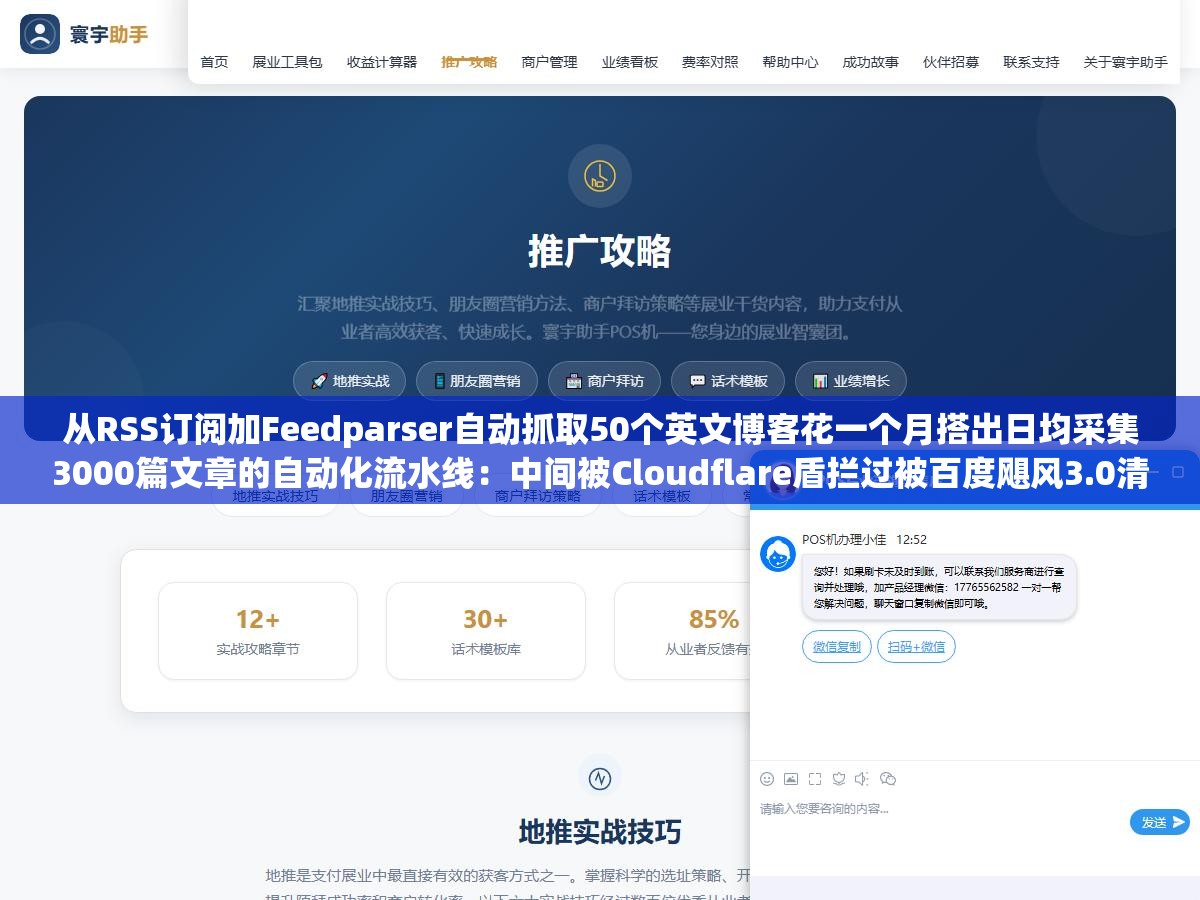
Task: Open 商户管理 navigation item
Action: pyautogui.click(x=549, y=62)
